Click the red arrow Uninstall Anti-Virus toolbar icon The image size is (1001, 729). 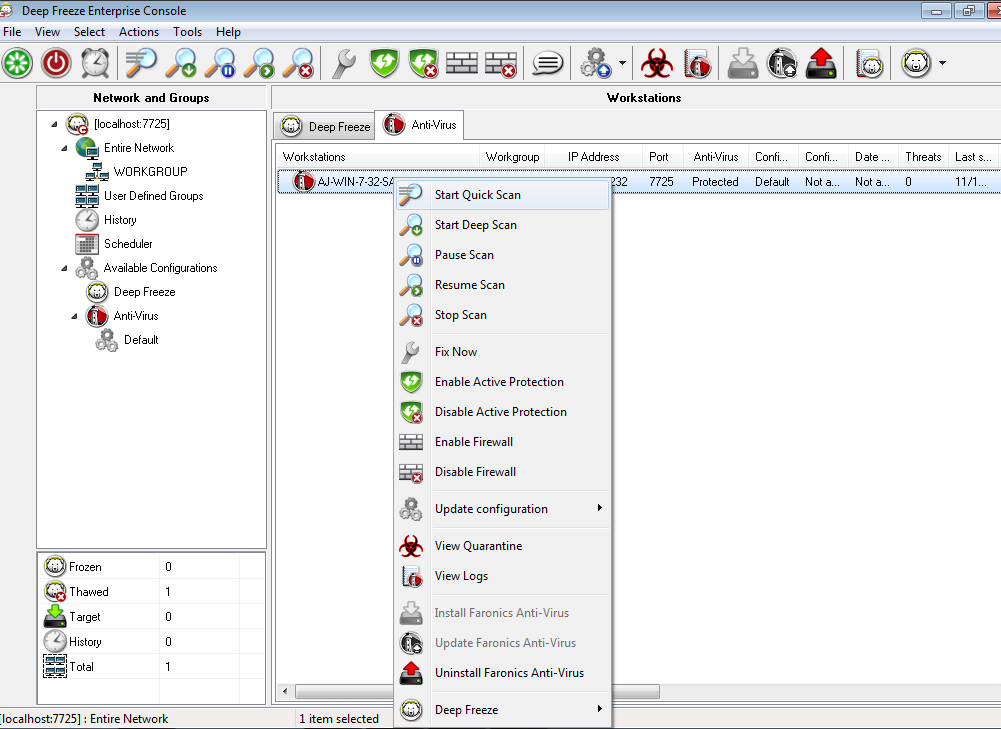[x=821, y=64]
